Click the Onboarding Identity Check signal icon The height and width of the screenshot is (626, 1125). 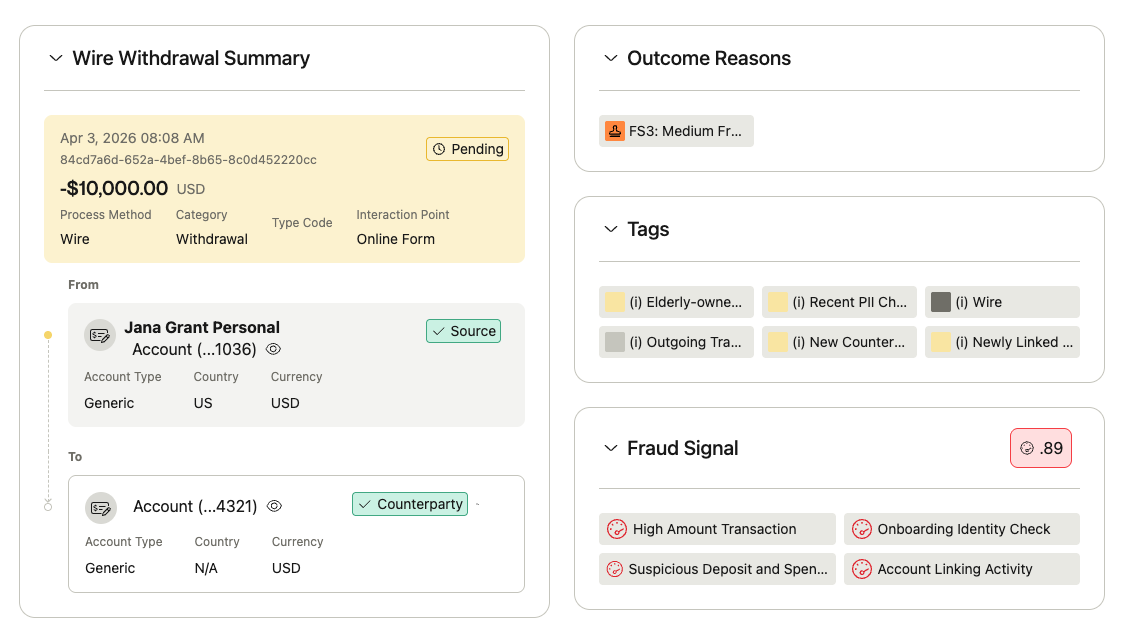tap(861, 529)
